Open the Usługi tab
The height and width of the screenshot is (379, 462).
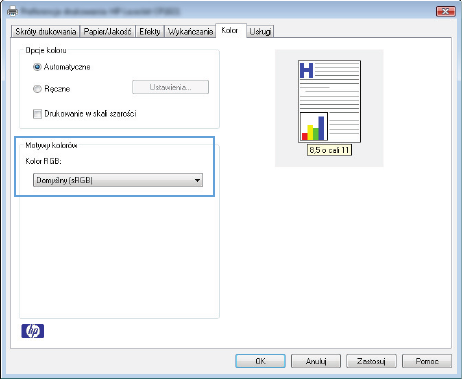pos(260,32)
